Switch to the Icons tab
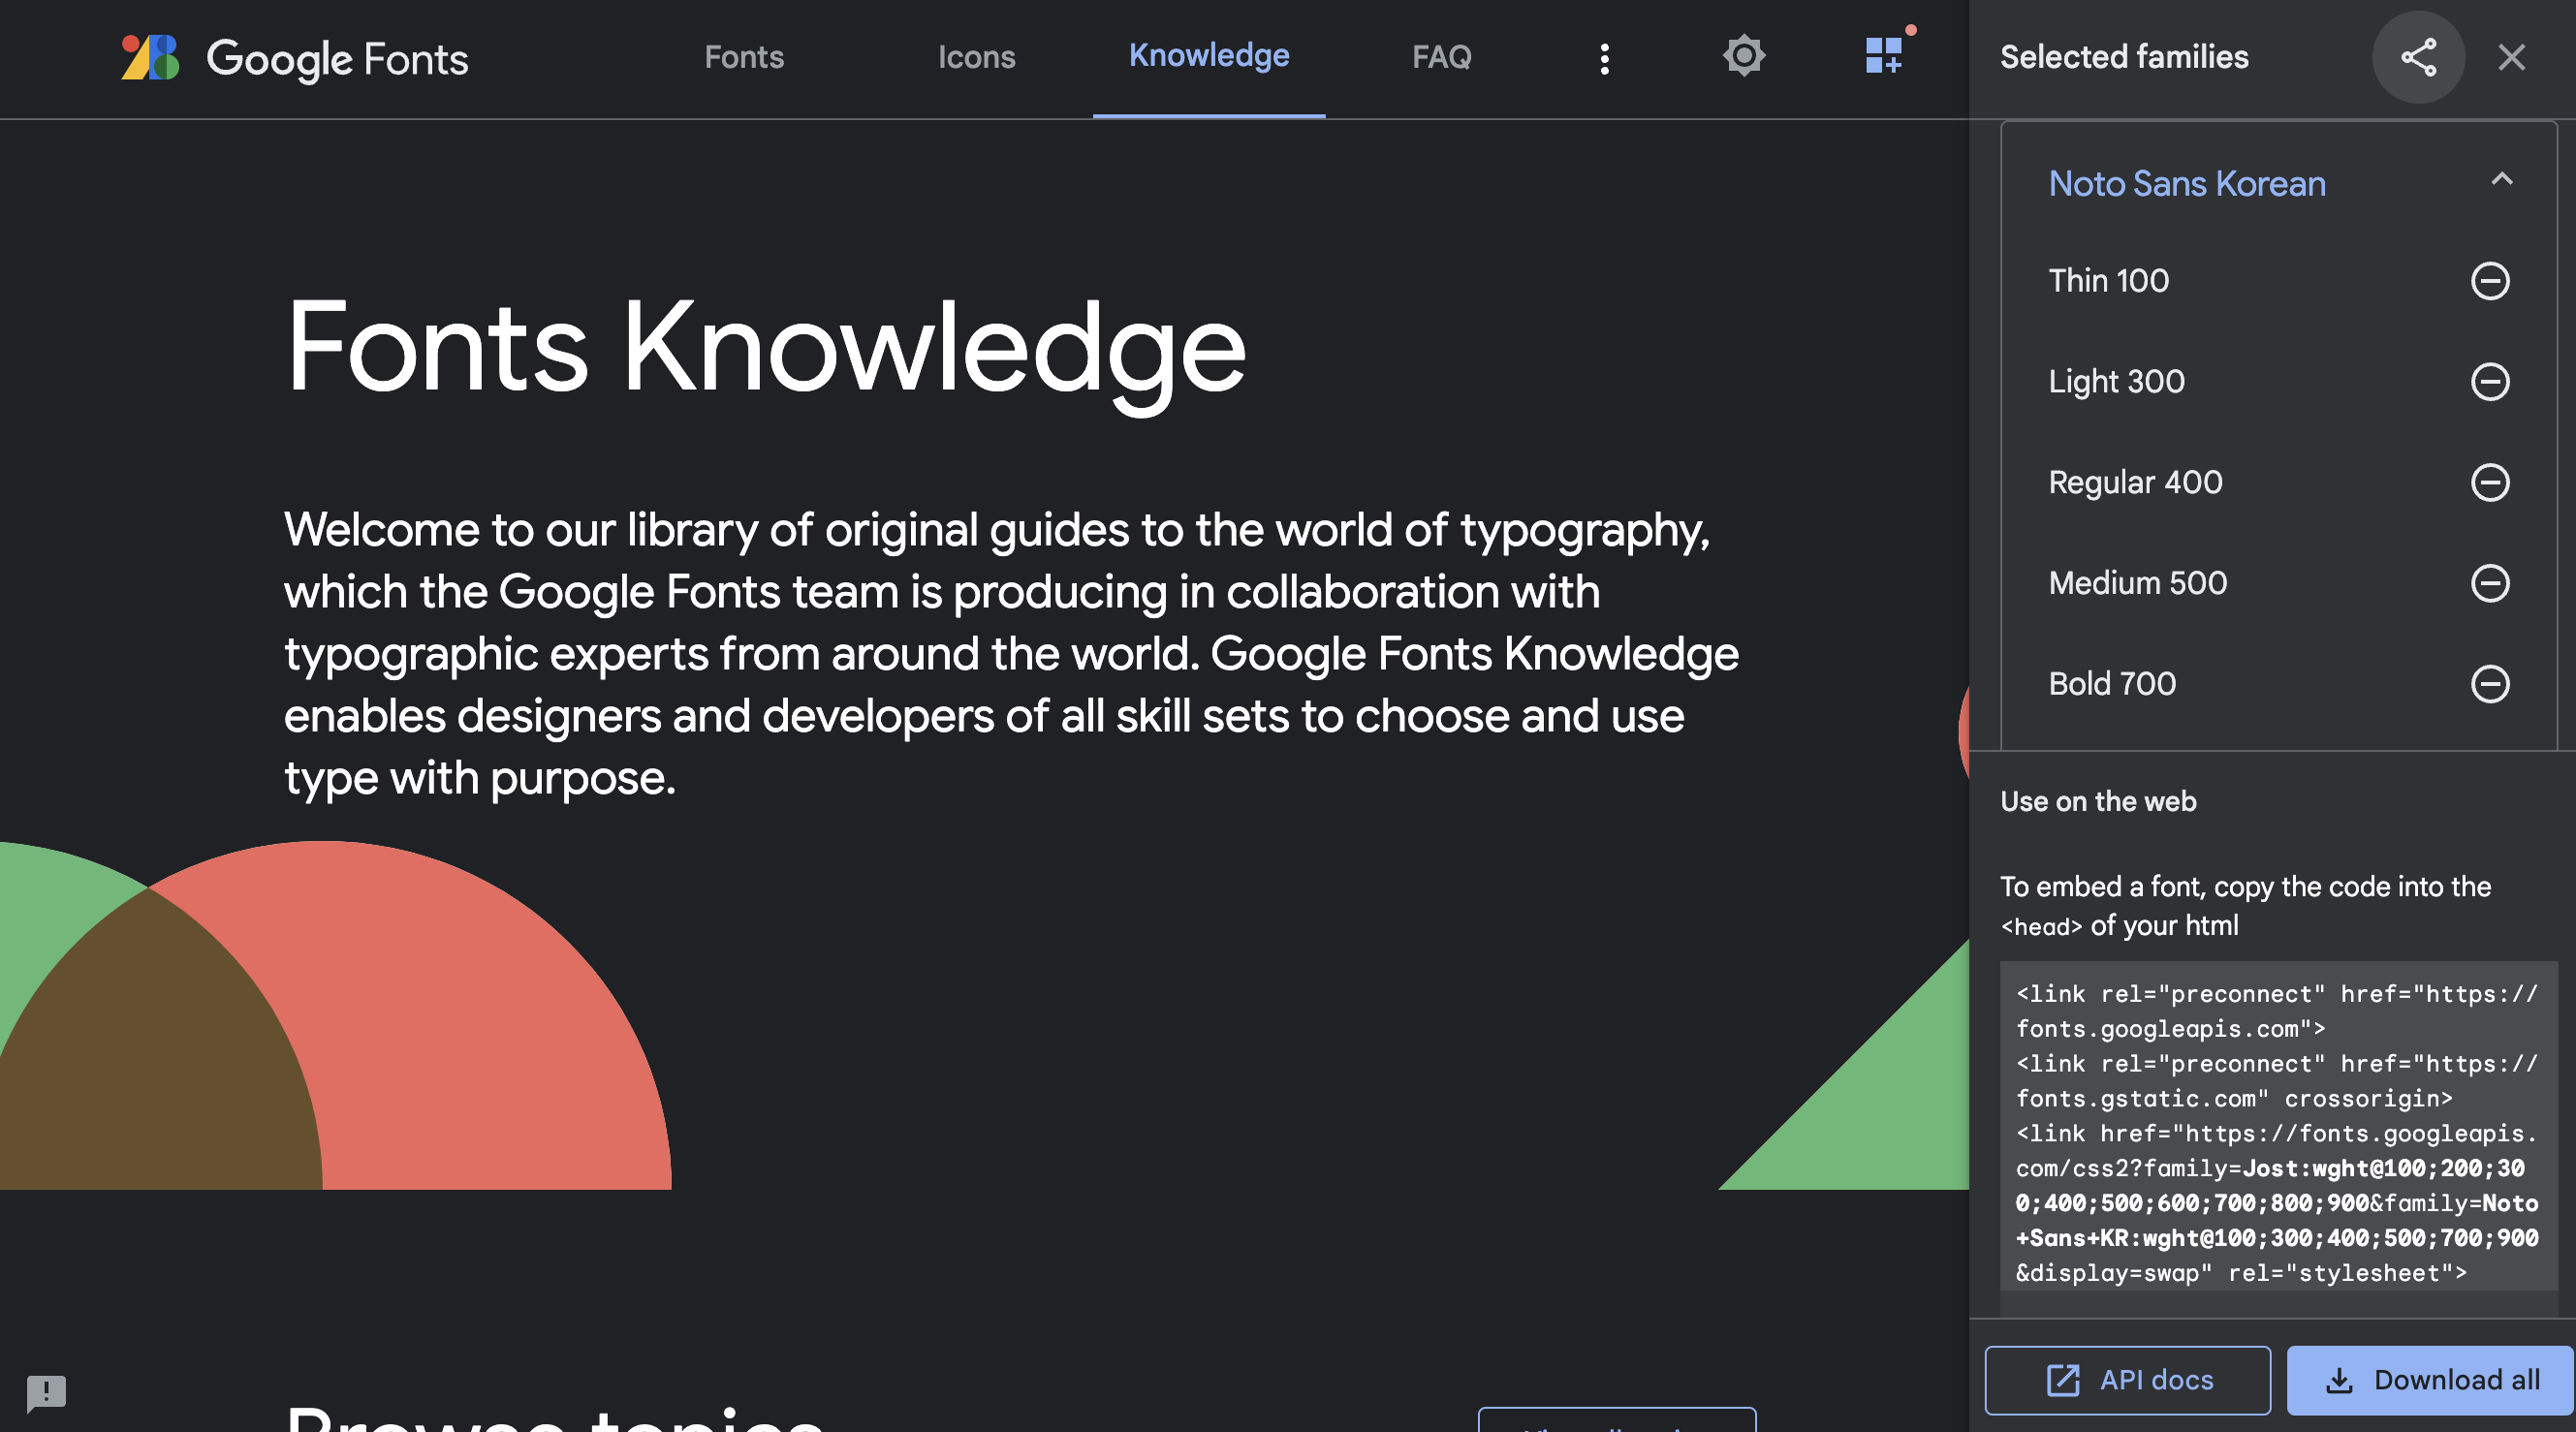 976,57
